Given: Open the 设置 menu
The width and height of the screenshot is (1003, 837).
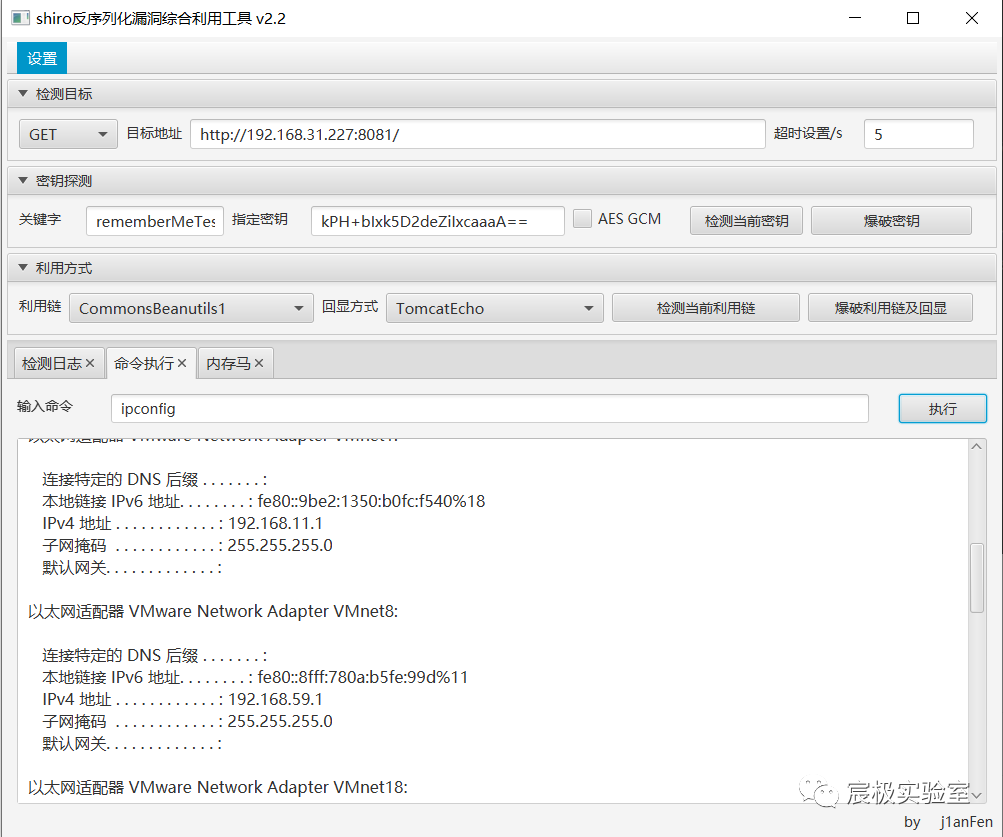Looking at the screenshot, I should click(42, 59).
